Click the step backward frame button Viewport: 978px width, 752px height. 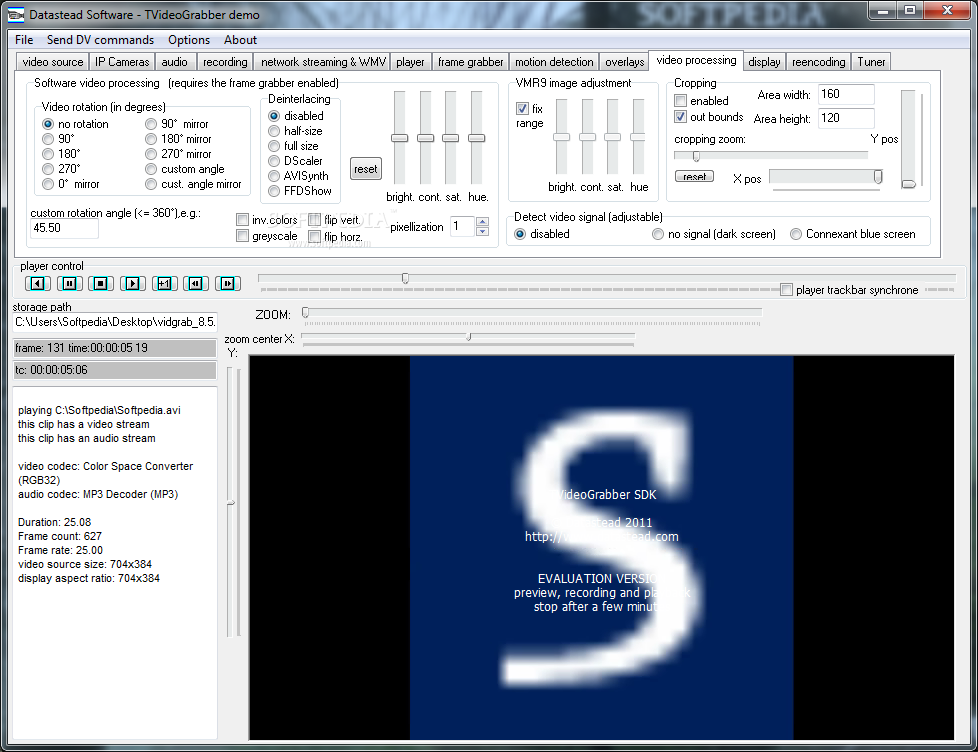(196, 284)
